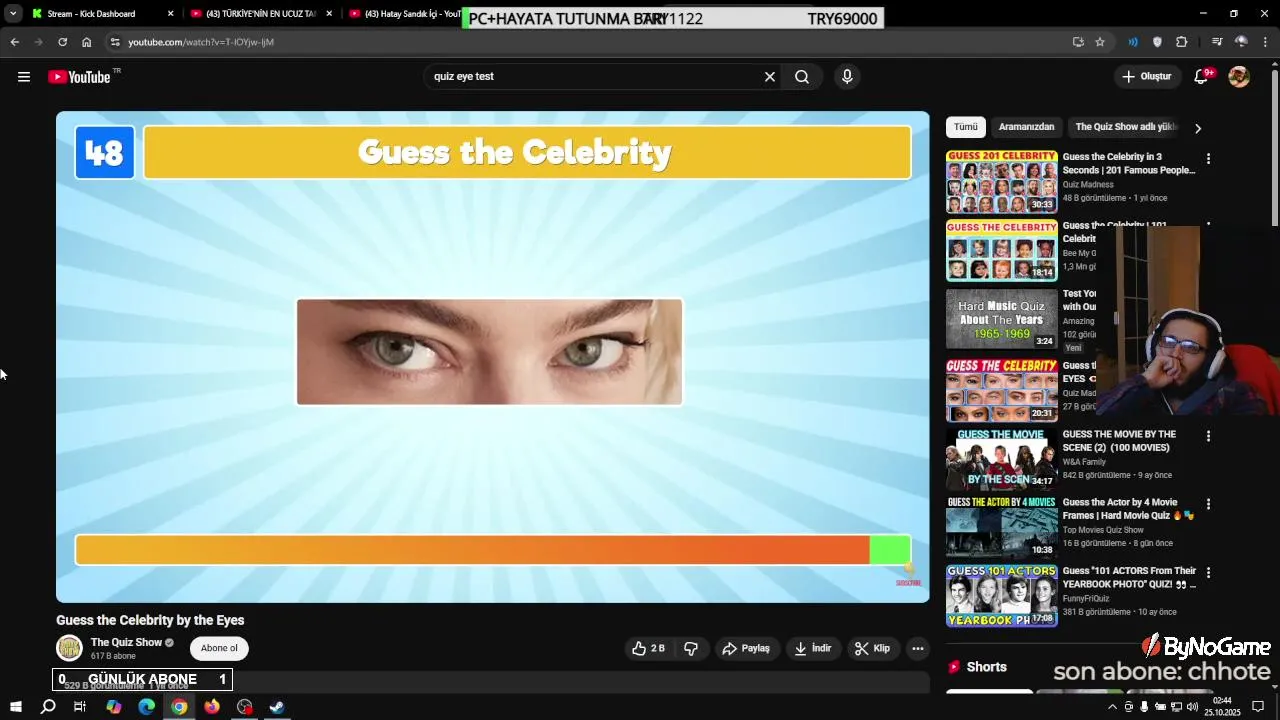Subscribe with the Abone ol button
The height and width of the screenshot is (720, 1280).
coord(219,648)
